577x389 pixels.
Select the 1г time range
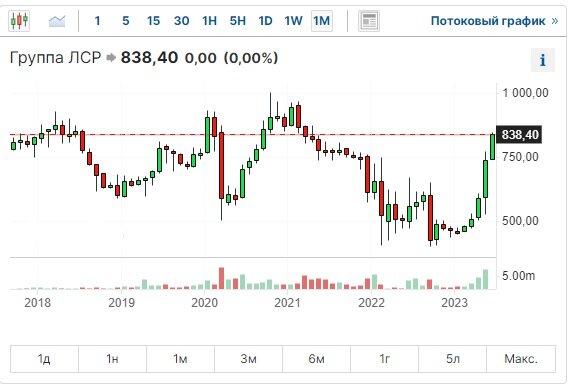coord(385,359)
